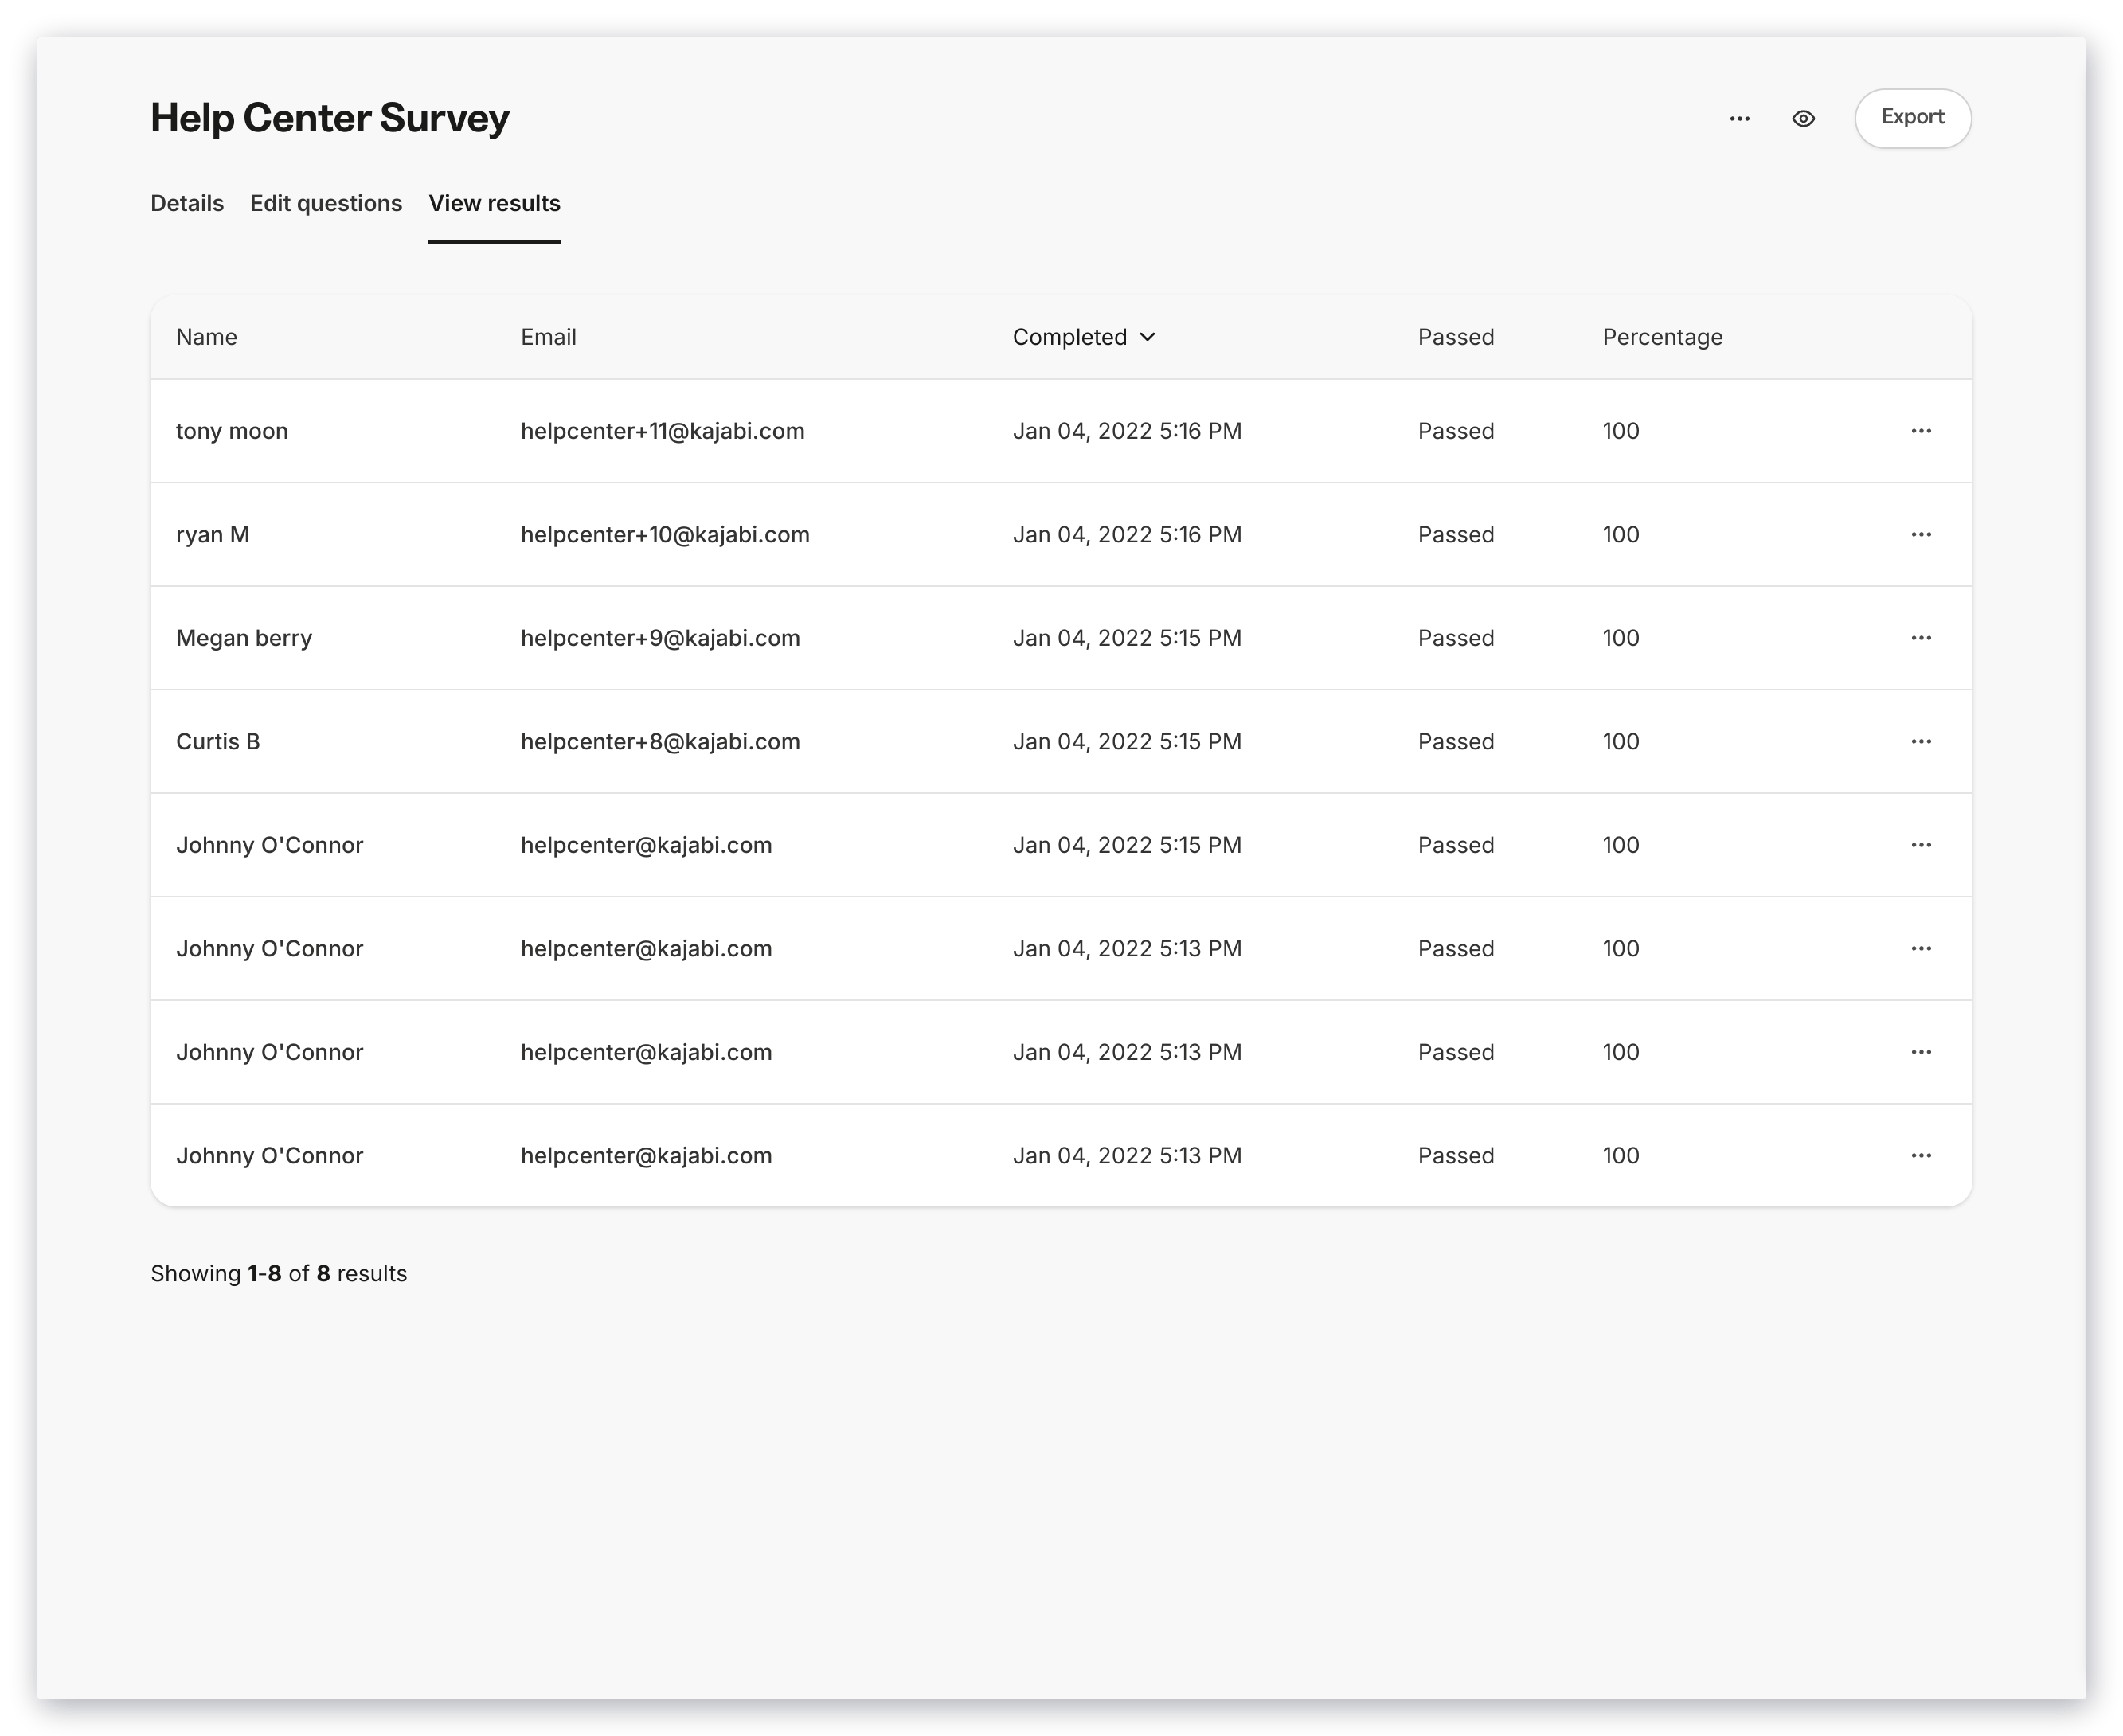Open row actions menu for tony moon
Image resolution: width=2123 pixels, height=1736 pixels.
[x=1920, y=431]
